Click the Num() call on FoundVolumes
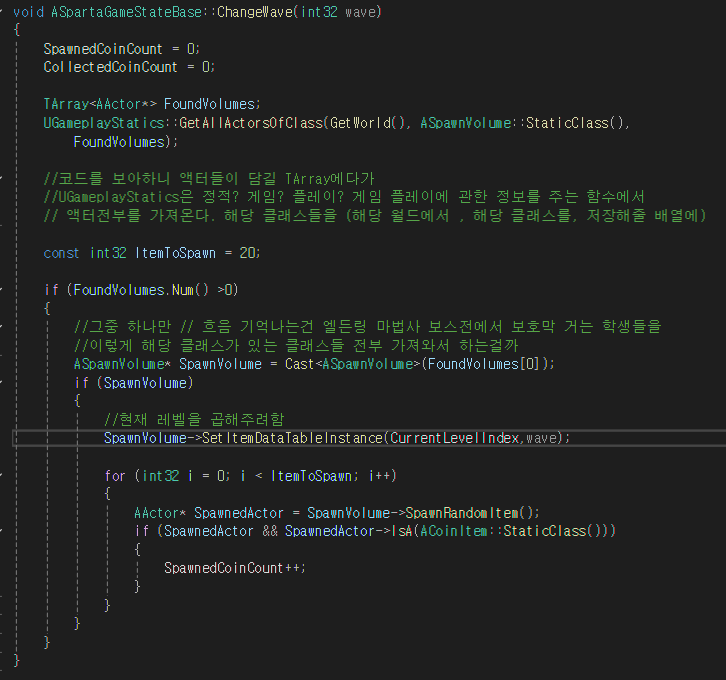 tap(190, 290)
